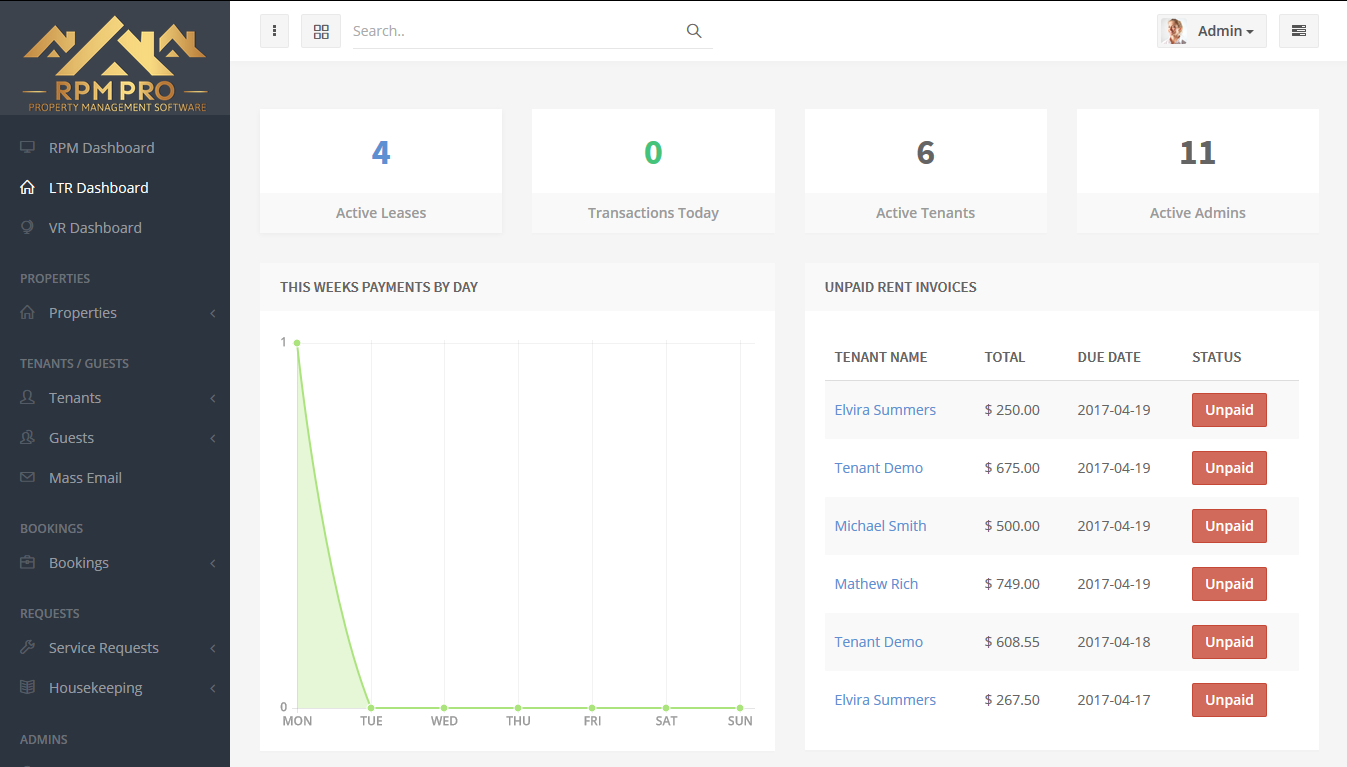The width and height of the screenshot is (1347, 767).
Task: Click the TUE data point on chart
Action: pyautogui.click(x=371, y=708)
